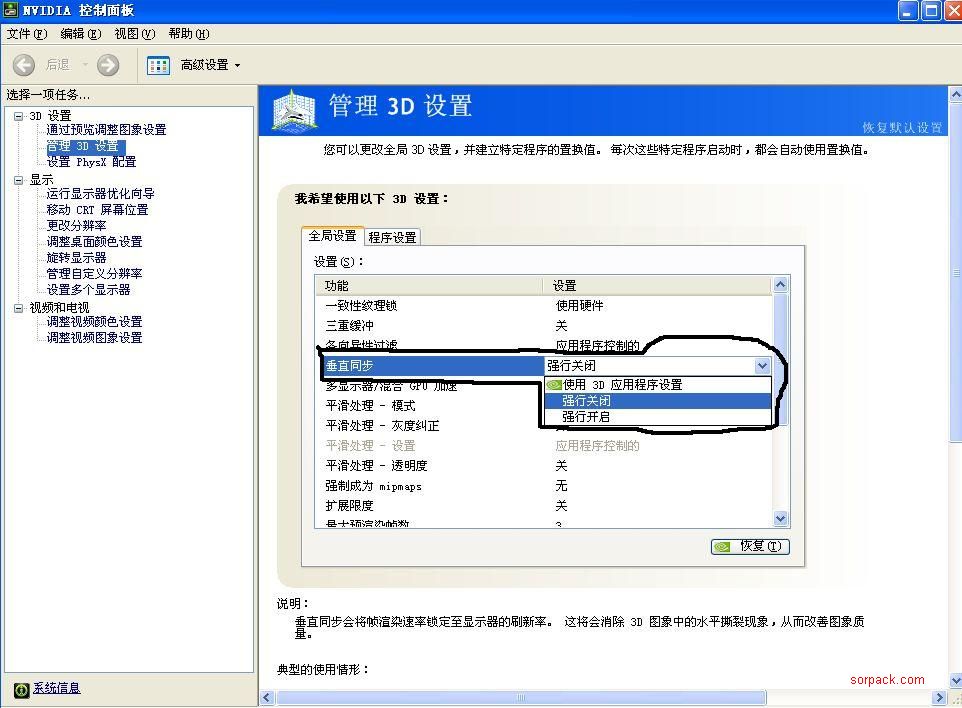Click the 系统信息 icon at bottom left
Screen dimensions: 962x708
click(x=21, y=689)
